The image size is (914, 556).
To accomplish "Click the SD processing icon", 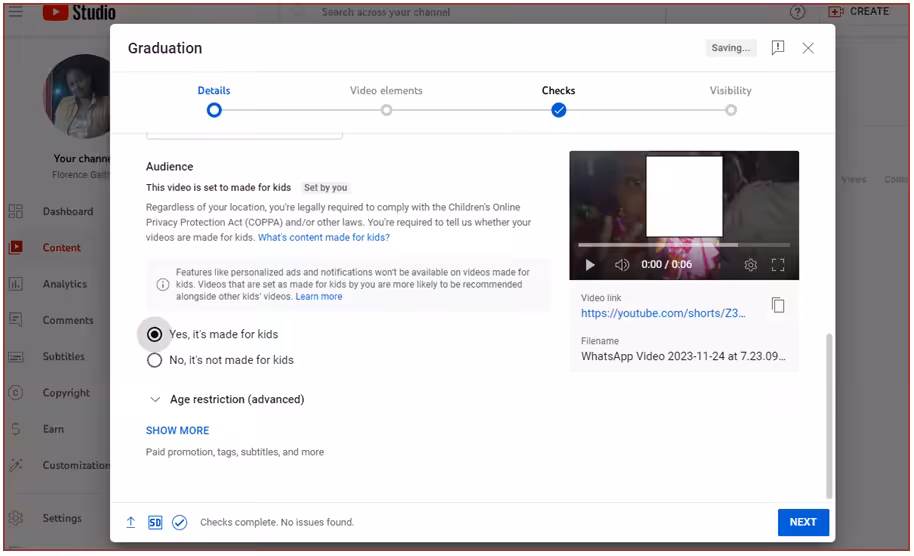I will [155, 522].
